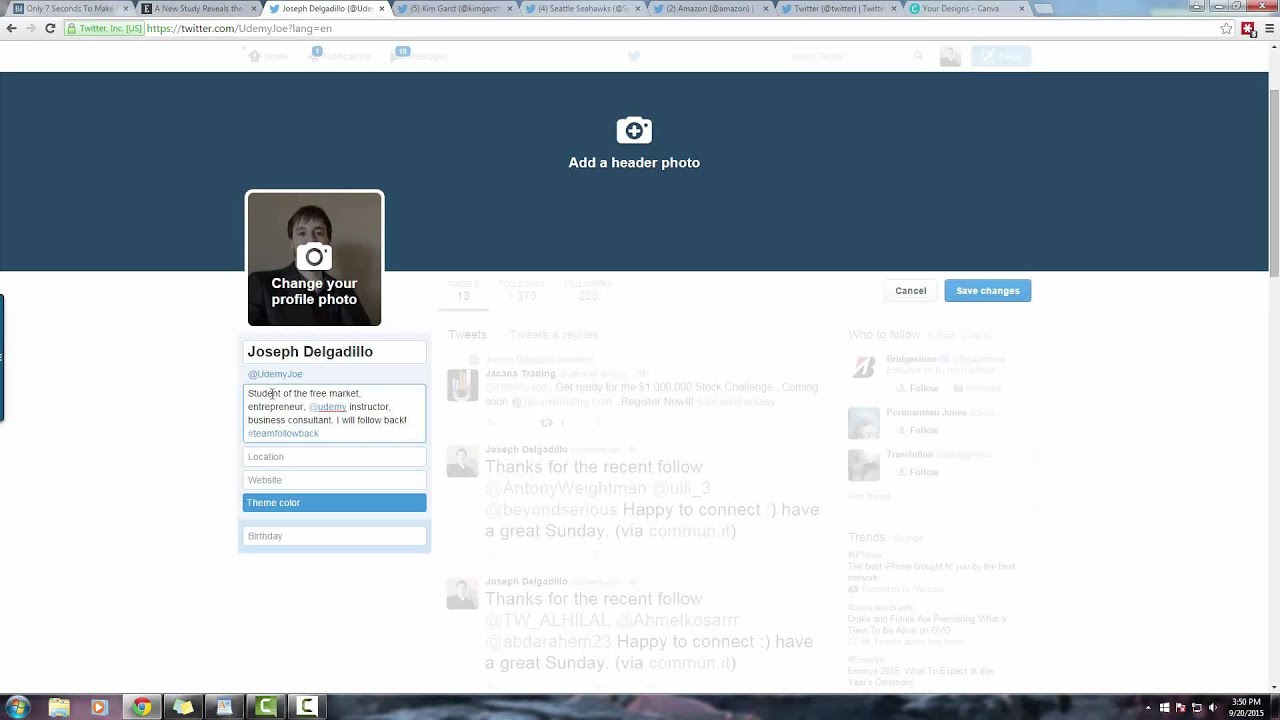Click the camera icon to add header photo
The image size is (1280, 720).
[634, 130]
